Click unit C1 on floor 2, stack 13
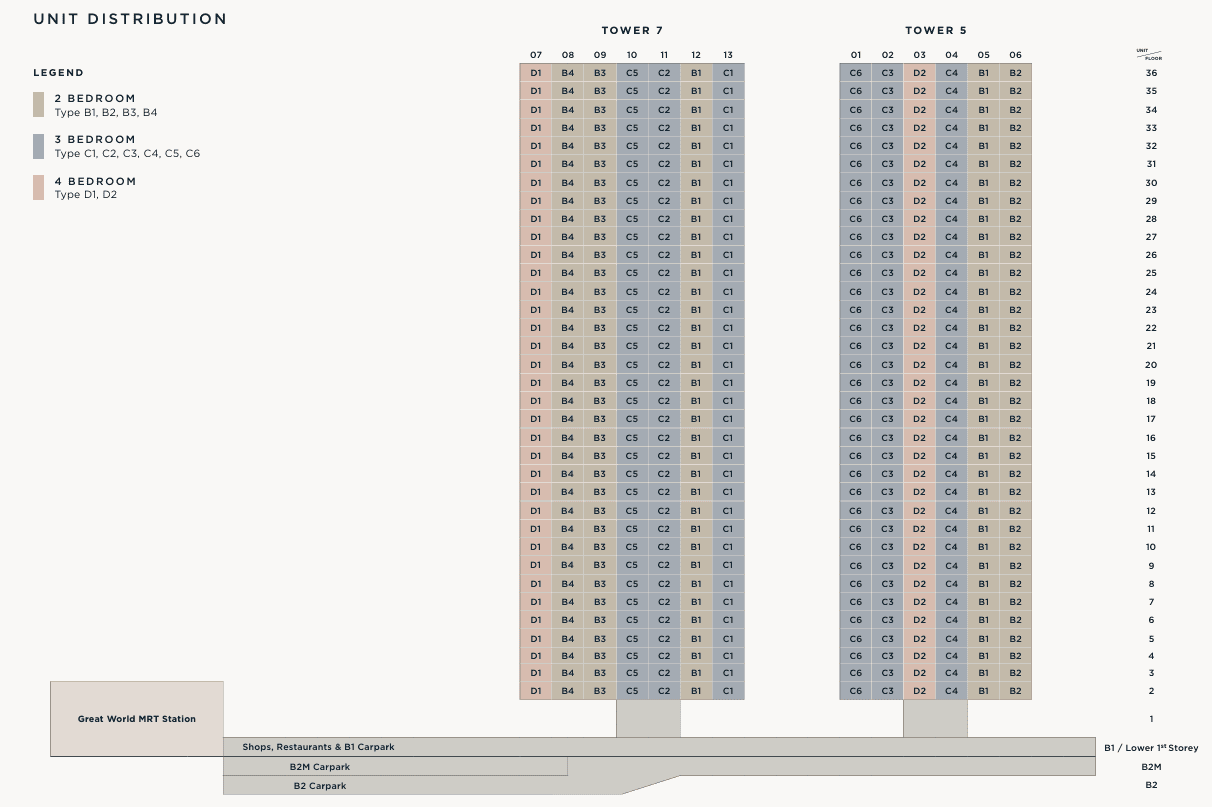Screen dimensions: 1212x807 click(x=728, y=691)
